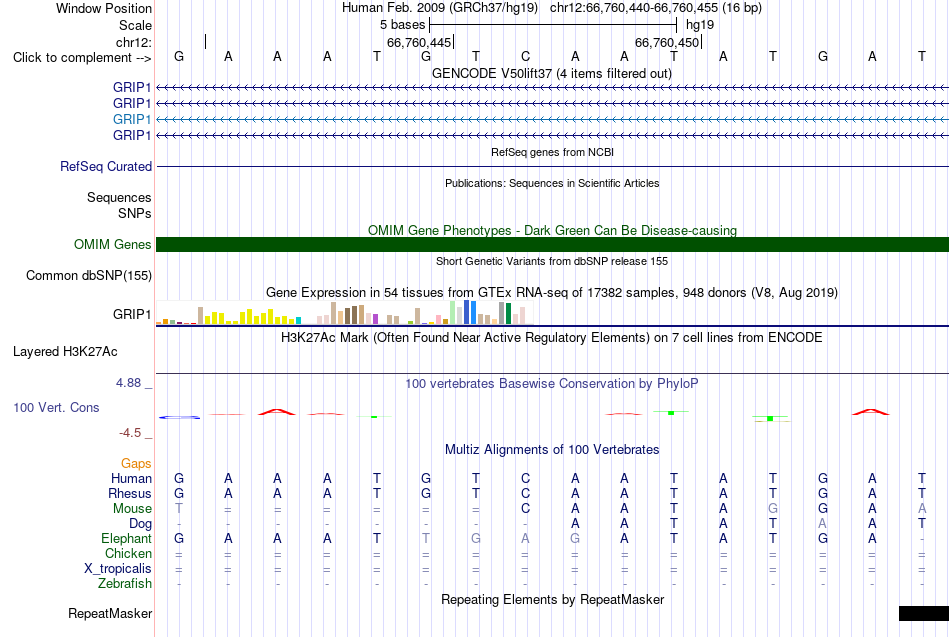Click the SNPs track label

tap(135, 213)
